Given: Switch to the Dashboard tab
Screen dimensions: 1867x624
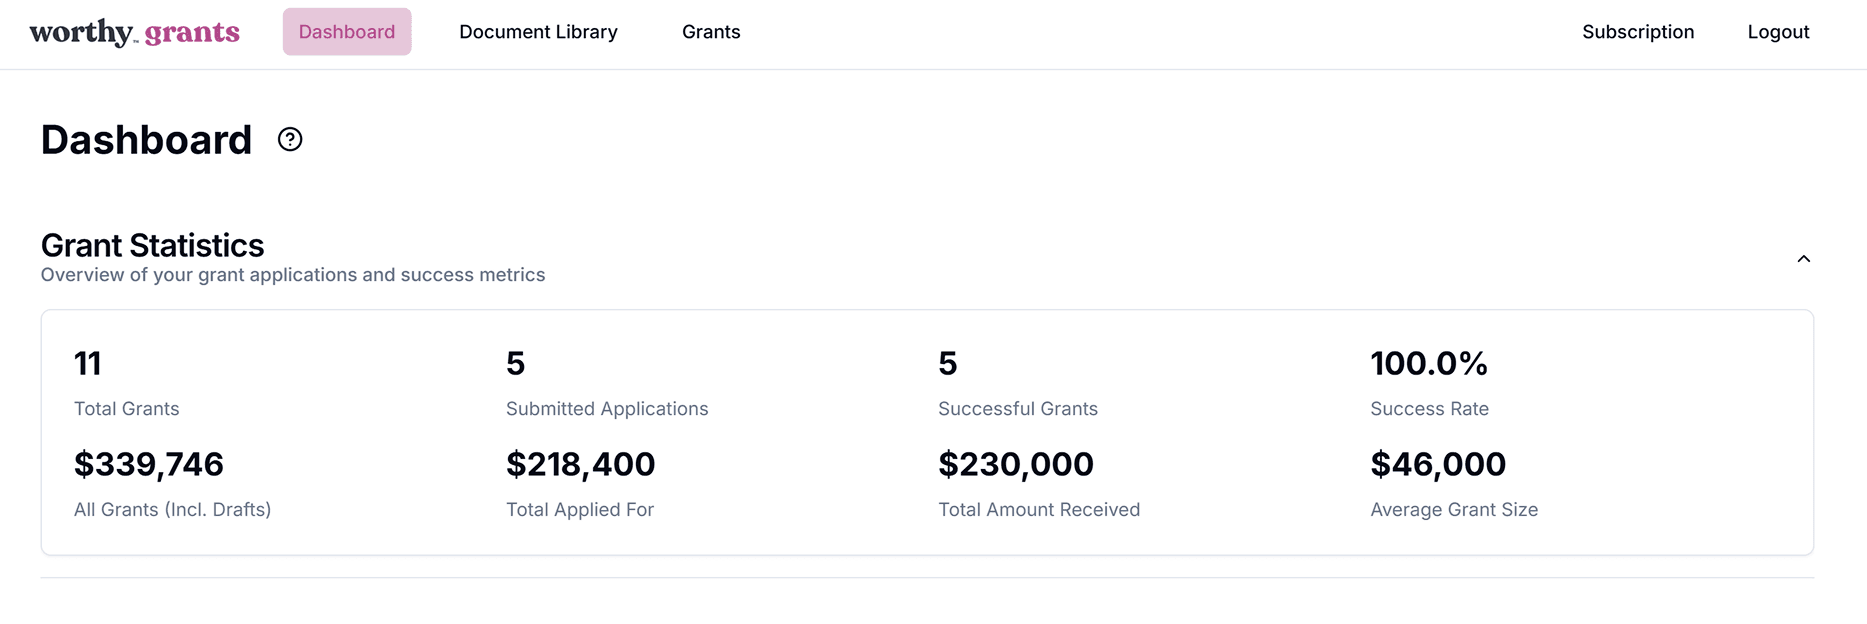Looking at the screenshot, I should (x=347, y=32).
